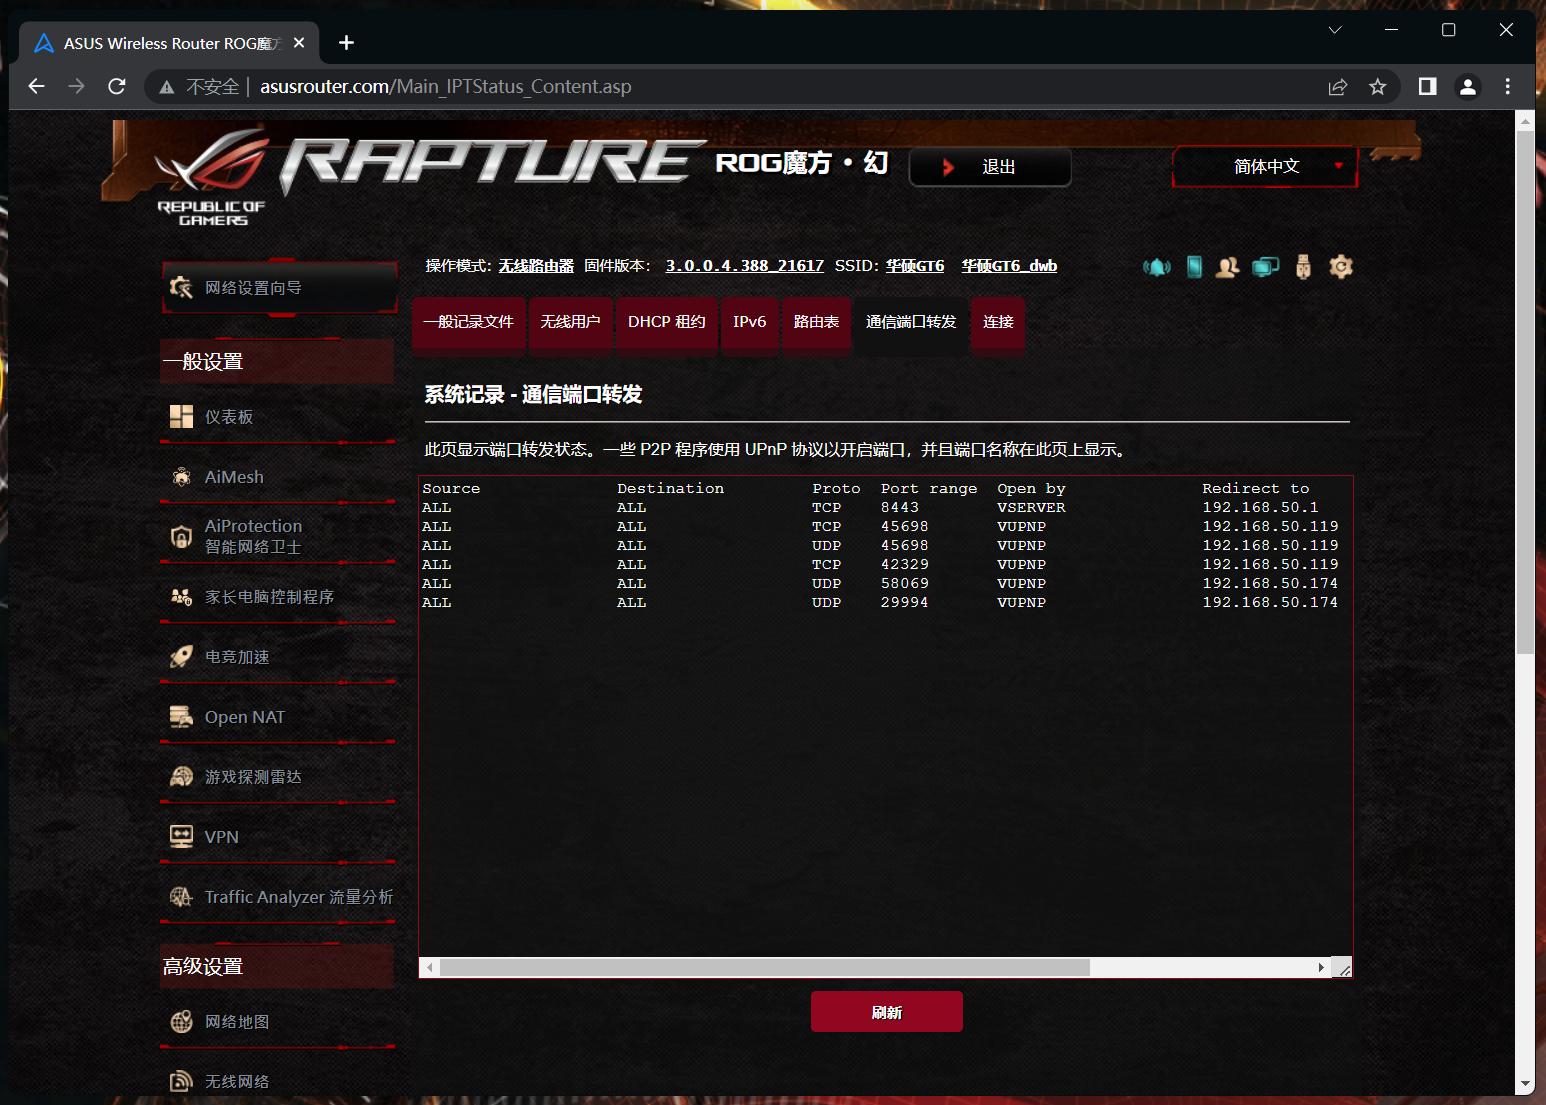Click the address bar URL field
1546x1105 pixels.
[700, 87]
